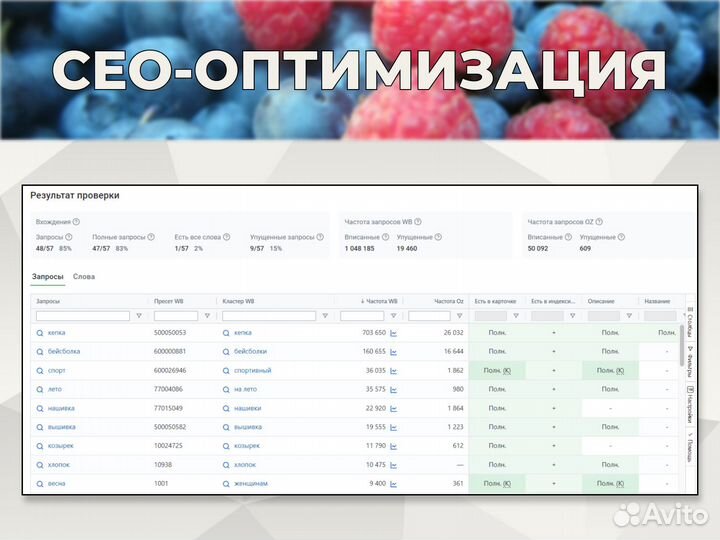Open frequency chart for 22 920 row
Image resolution: width=720 pixels, height=540 pixels.
[394, 409]
